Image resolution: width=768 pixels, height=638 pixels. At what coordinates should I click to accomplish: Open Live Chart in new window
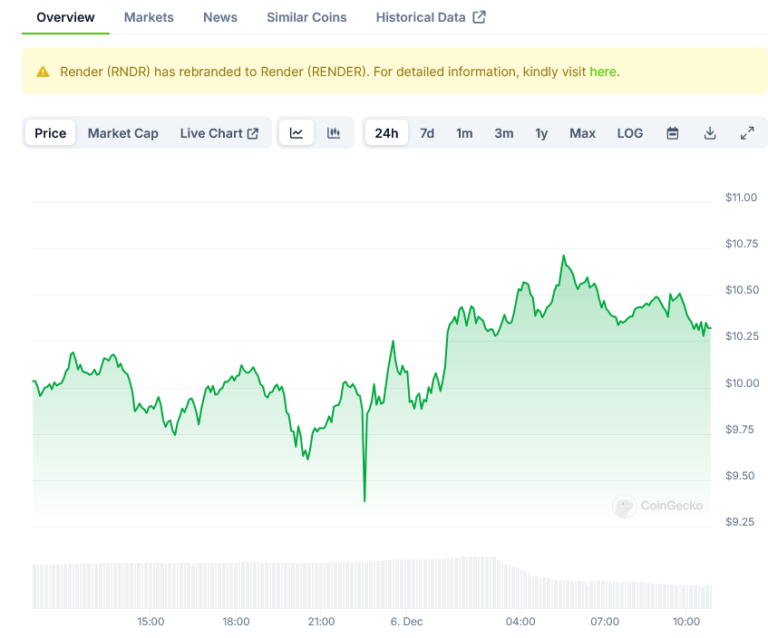[219, 133]
